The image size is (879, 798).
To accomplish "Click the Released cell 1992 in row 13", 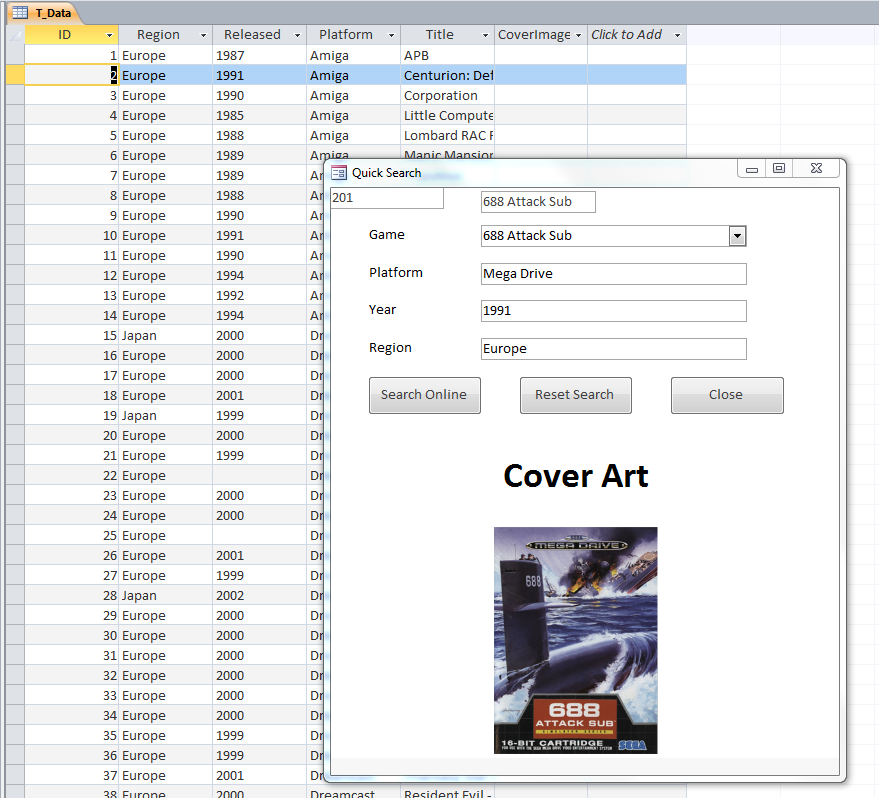I will tap(260, 296).
